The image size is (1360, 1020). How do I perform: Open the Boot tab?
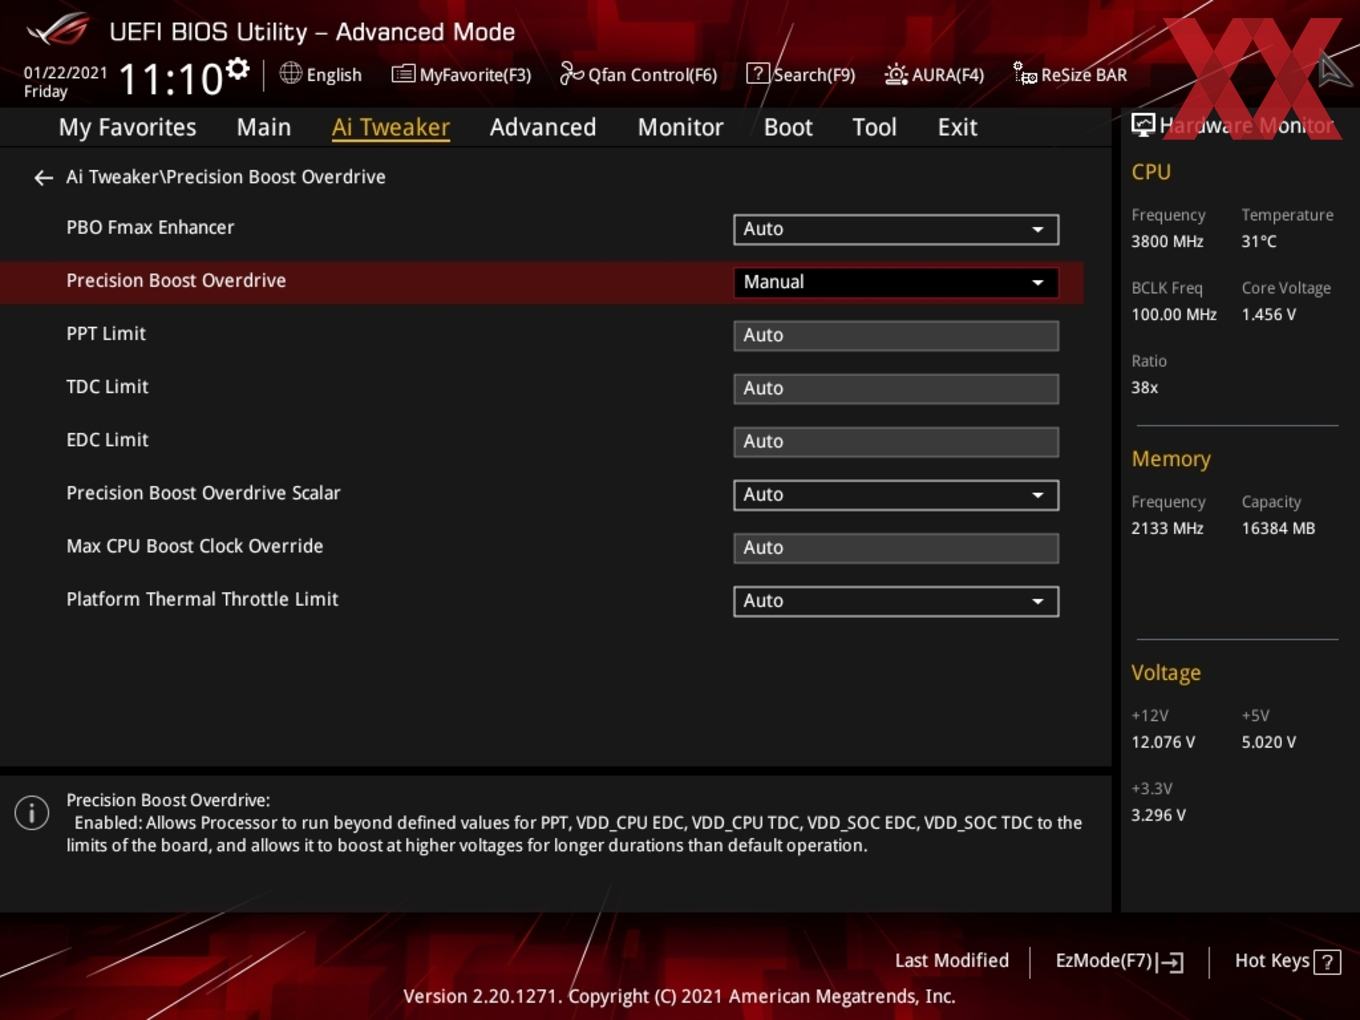(788, 127)
